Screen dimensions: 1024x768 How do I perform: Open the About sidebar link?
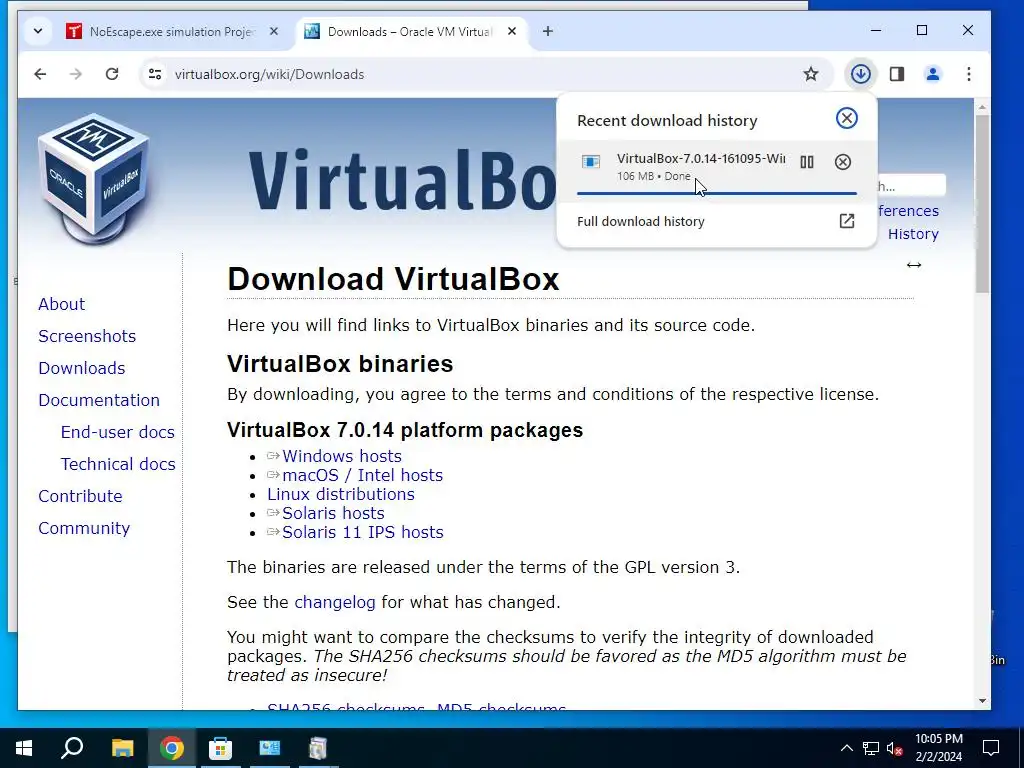(x=61, y=304)
